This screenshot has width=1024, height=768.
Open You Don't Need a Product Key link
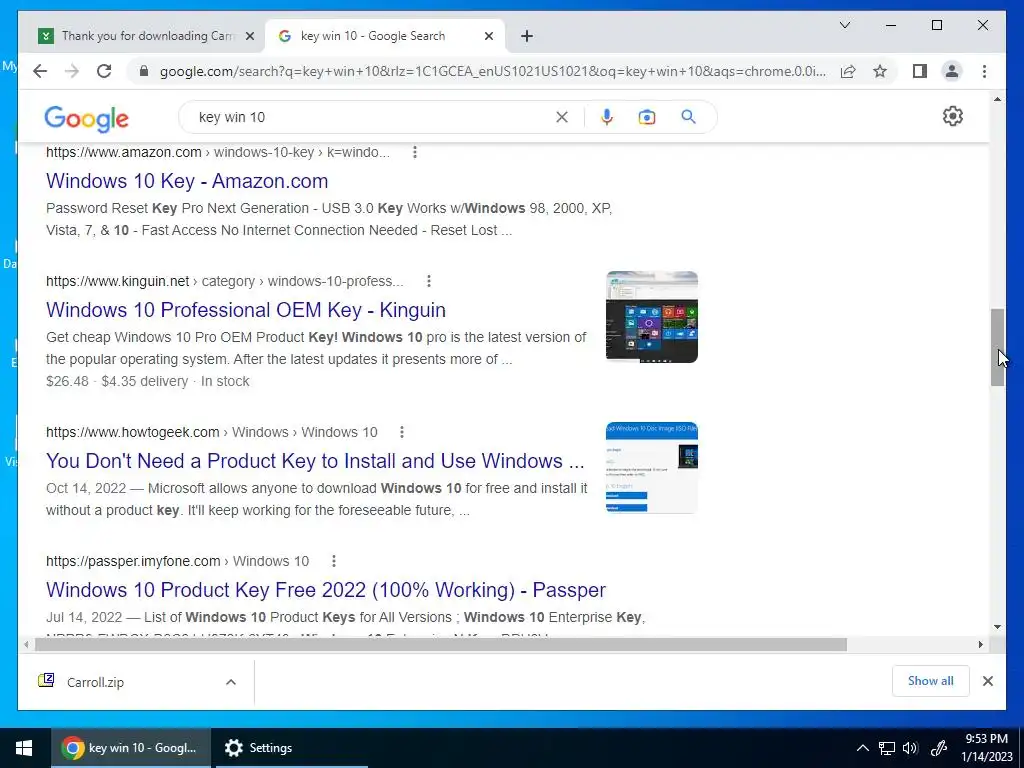[315, 460]
